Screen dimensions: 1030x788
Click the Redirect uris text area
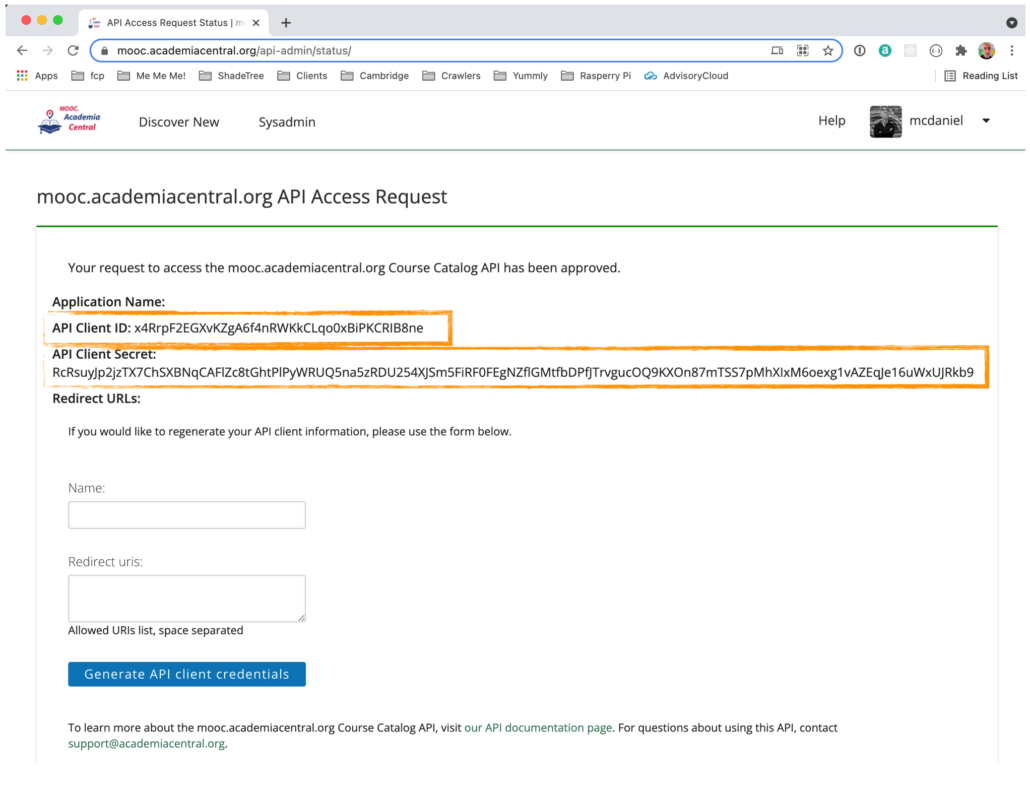[187, 598]
